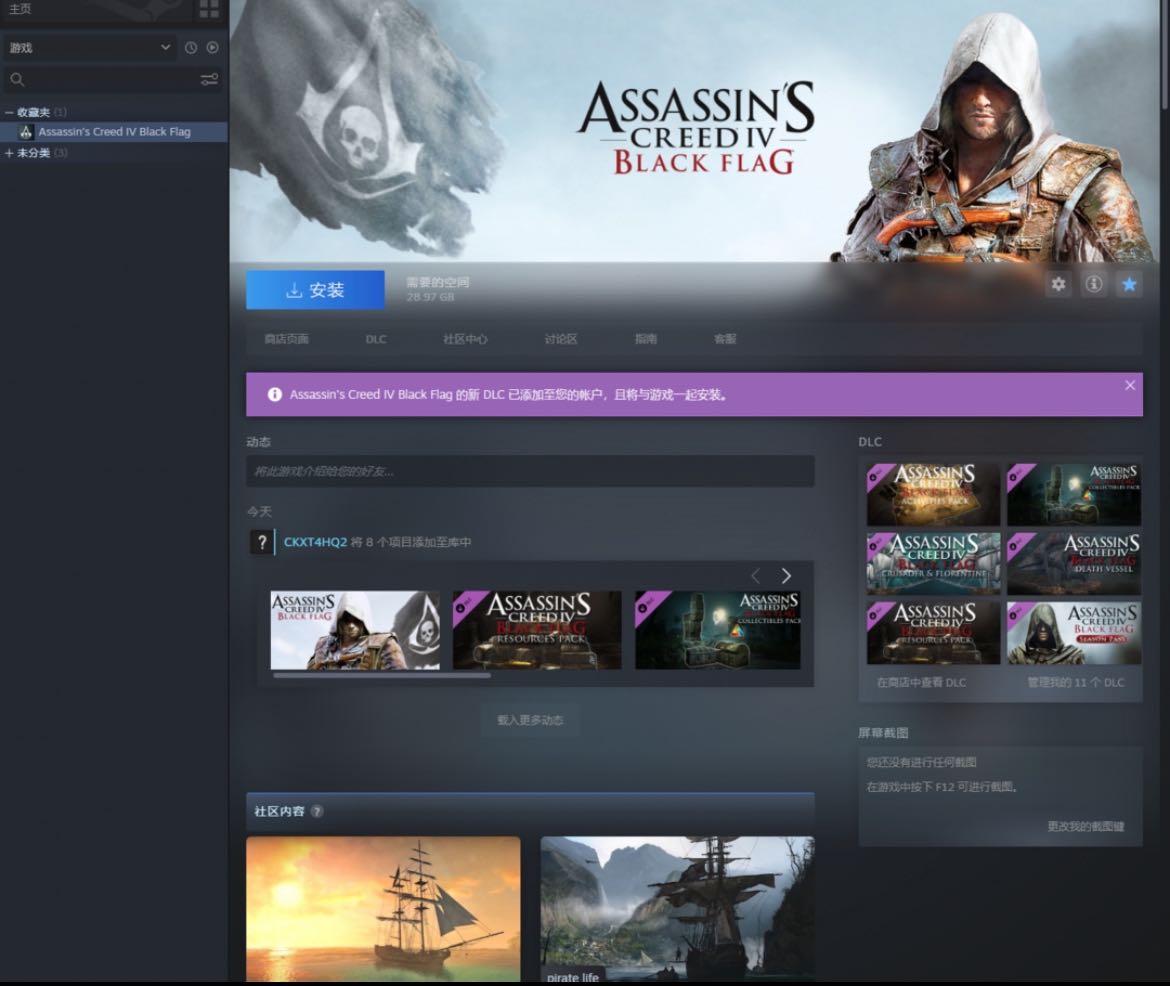Click the 安装 install button
Viewport: 1170px width, 986px height.
tap(316, 290)
